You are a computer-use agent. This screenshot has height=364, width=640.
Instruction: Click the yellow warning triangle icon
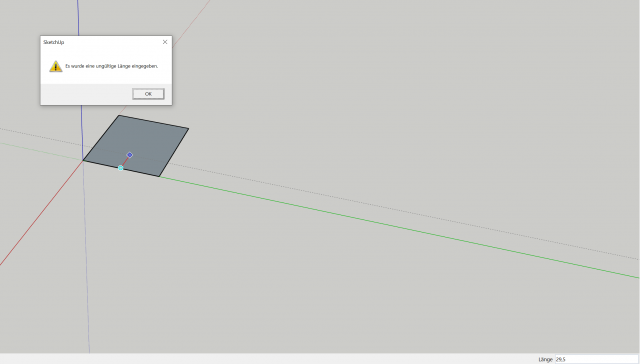click(56, 66)
